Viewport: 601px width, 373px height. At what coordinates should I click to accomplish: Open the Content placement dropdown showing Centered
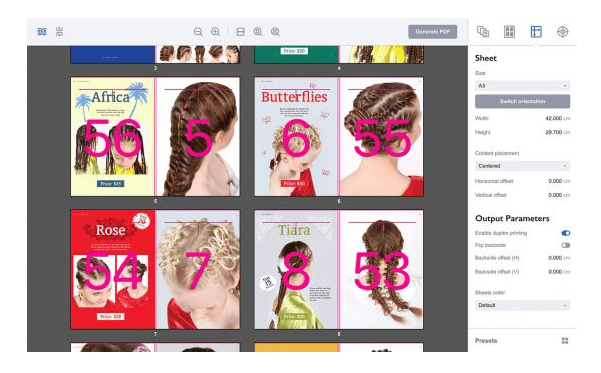coord(522,166)
